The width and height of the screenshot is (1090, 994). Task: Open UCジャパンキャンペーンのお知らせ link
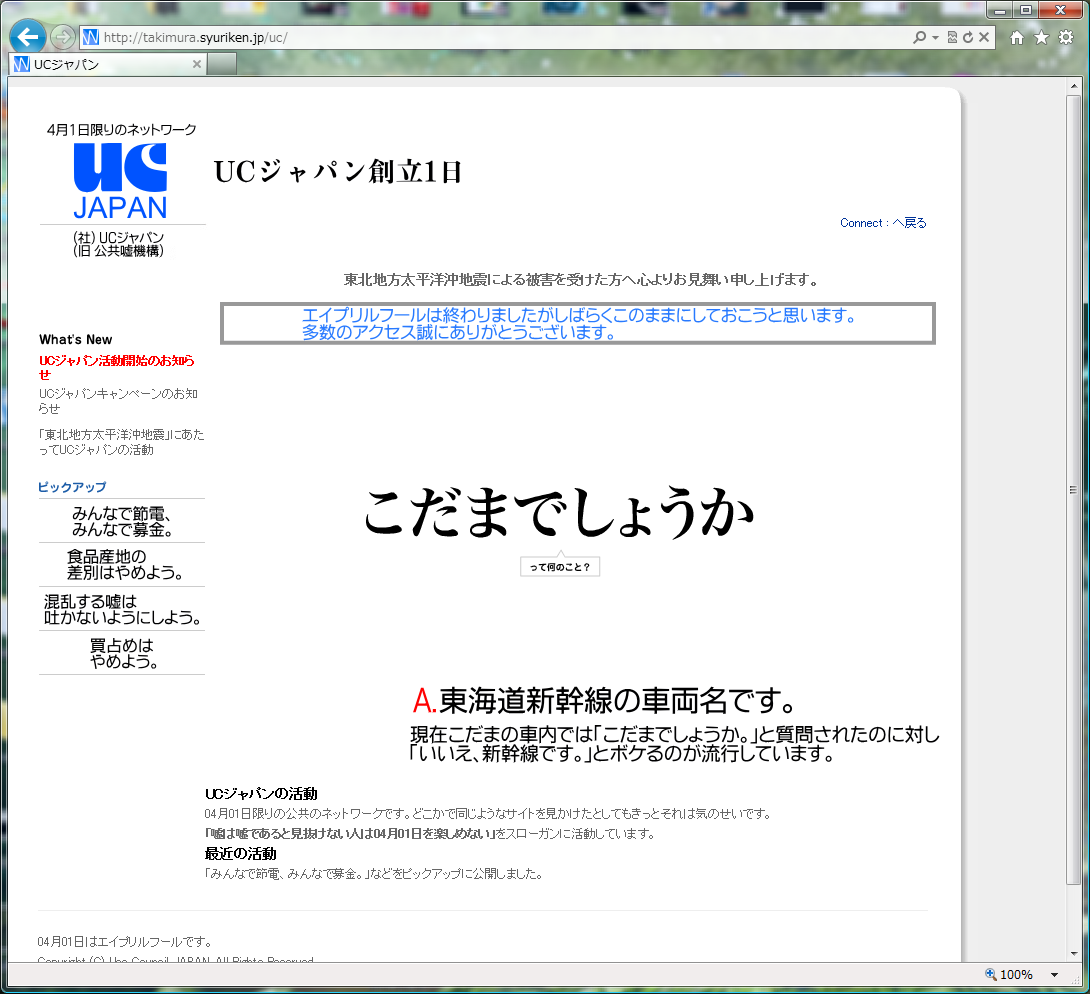tap(118, 401)
